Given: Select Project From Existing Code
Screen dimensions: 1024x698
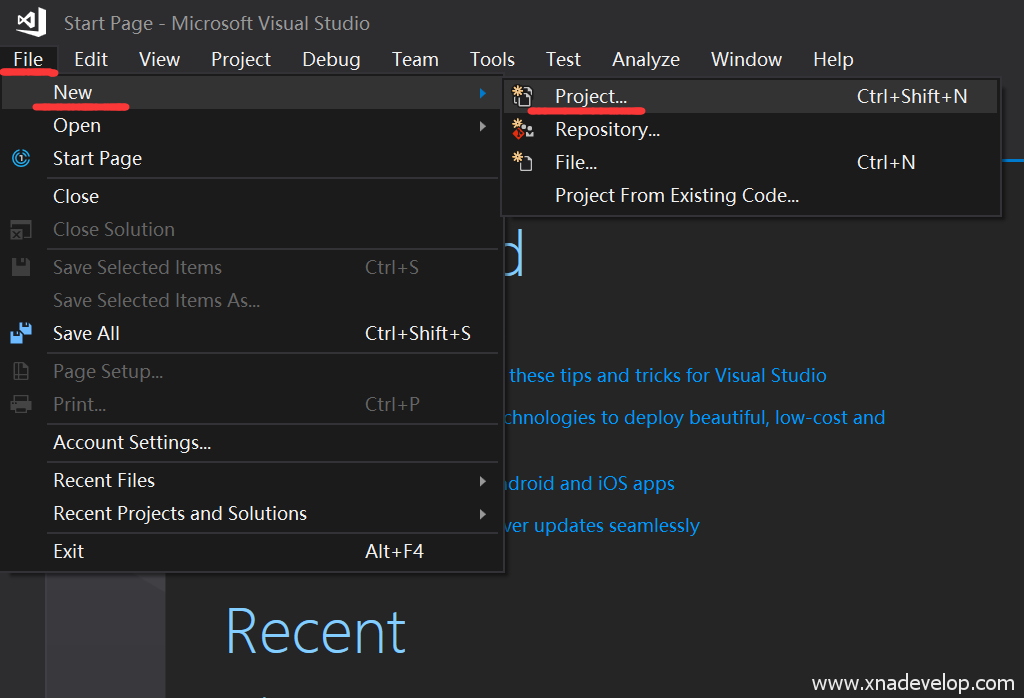Looking at the screenshot, I should point(676,195).
